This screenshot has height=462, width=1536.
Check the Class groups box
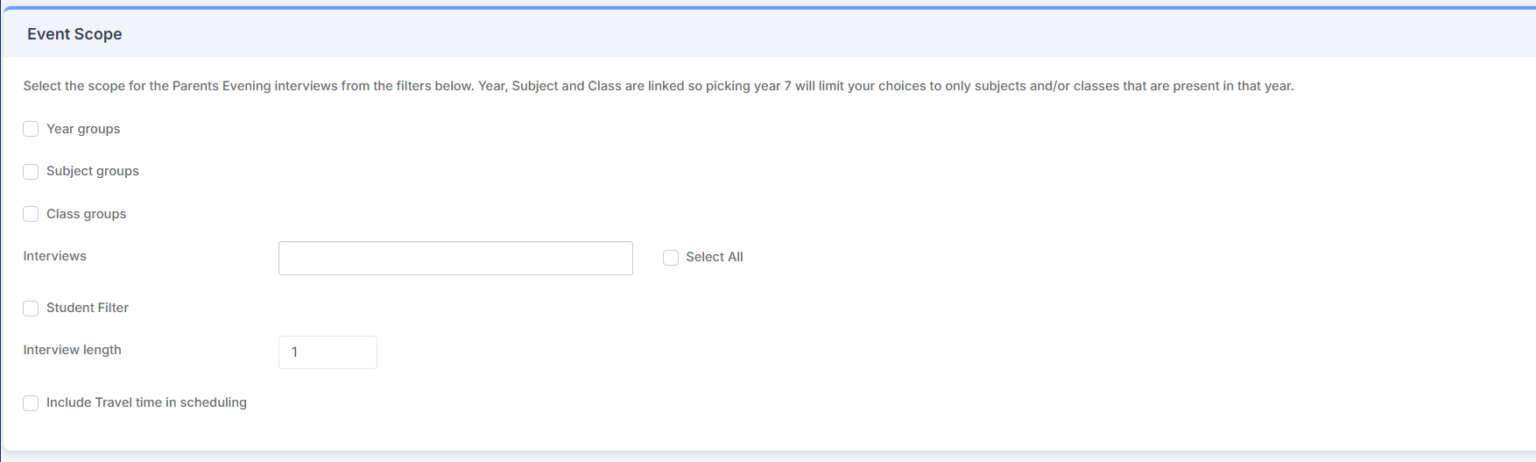31,214
